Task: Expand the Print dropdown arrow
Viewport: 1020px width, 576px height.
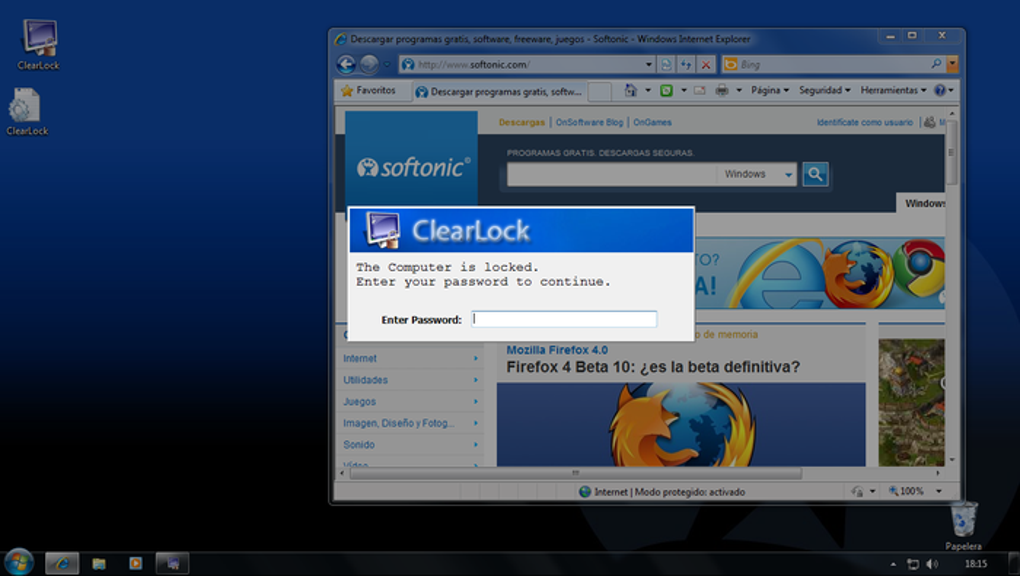Action: [739, 90]
